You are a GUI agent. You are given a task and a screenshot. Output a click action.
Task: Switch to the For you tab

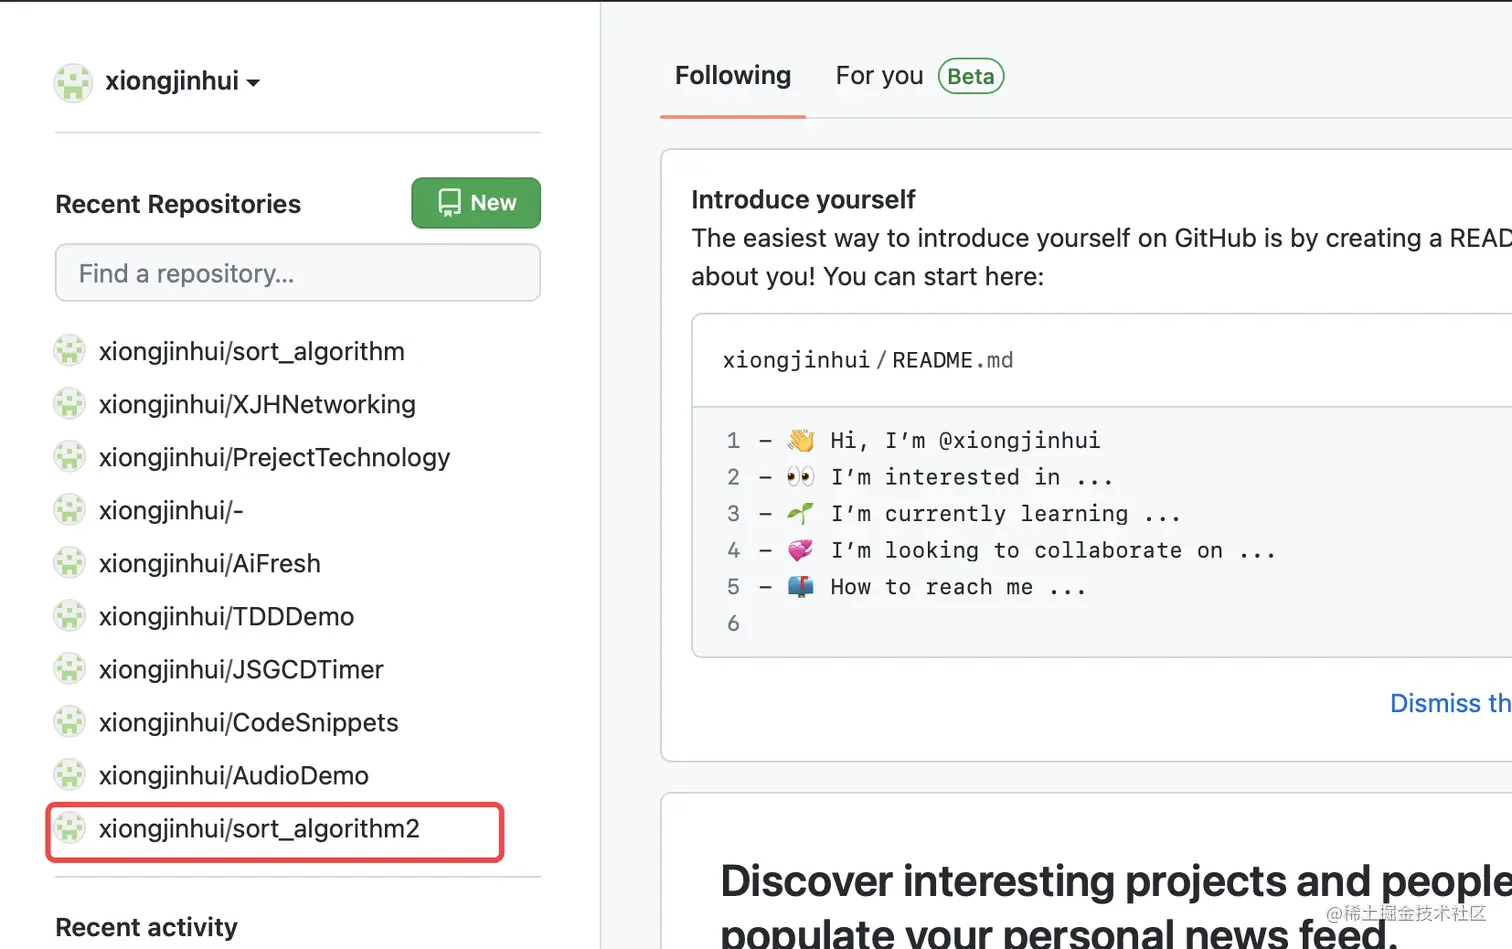click(x=879, y=76)
